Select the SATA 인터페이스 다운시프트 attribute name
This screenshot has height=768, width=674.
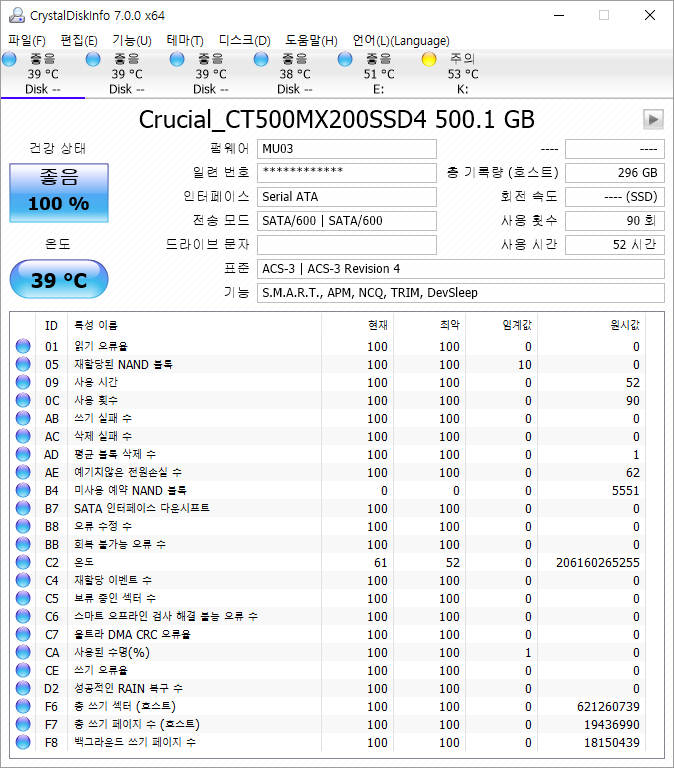point(142,508)
